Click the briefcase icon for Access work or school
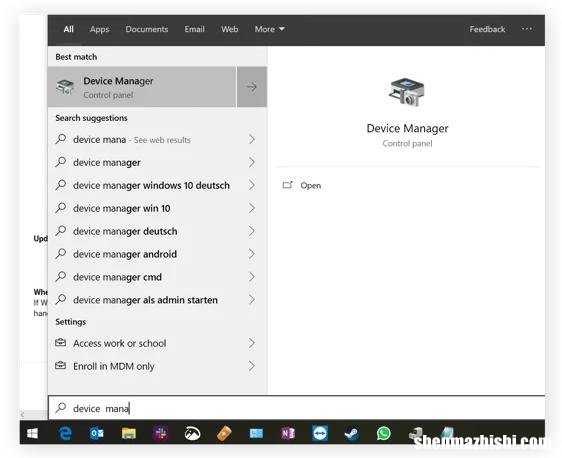This screenshot has height=458, width=562. click(x=60, y=343)
